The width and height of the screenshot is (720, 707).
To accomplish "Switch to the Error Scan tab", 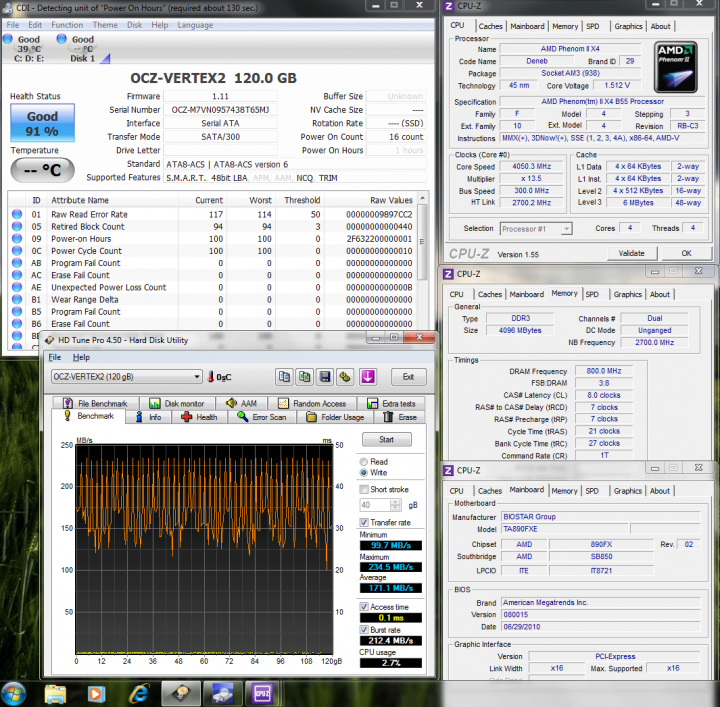I will pos(263,417).
